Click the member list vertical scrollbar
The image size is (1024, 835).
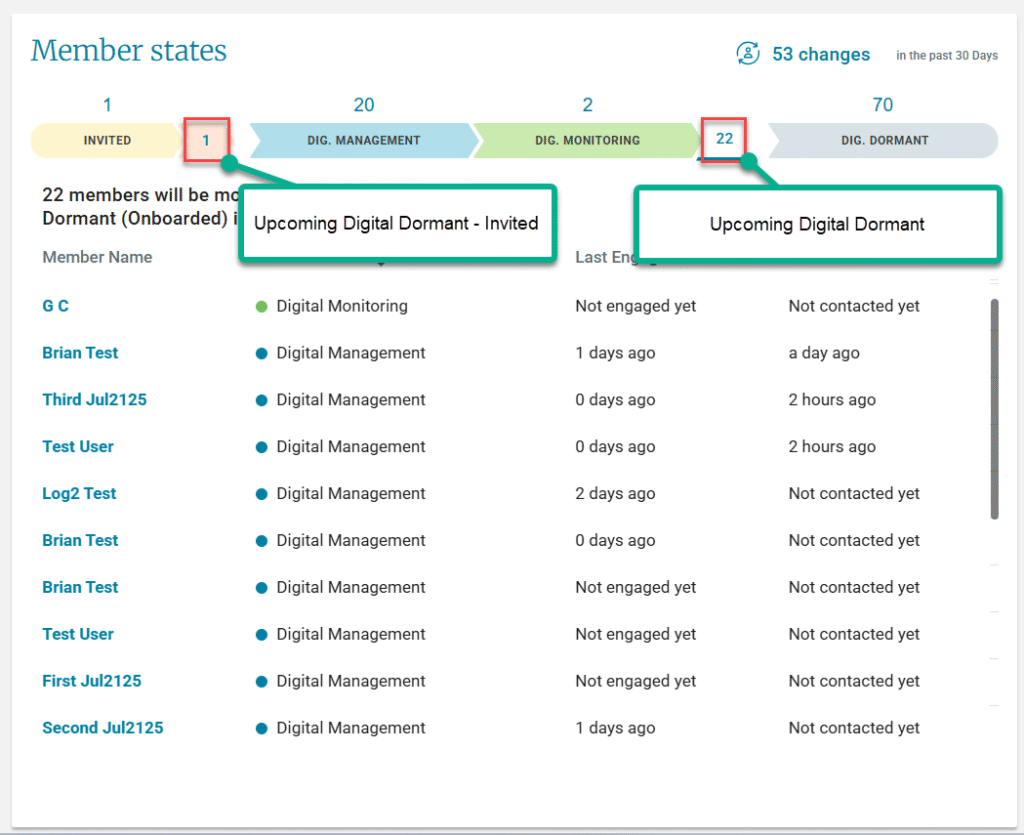[x=994, y=408]
